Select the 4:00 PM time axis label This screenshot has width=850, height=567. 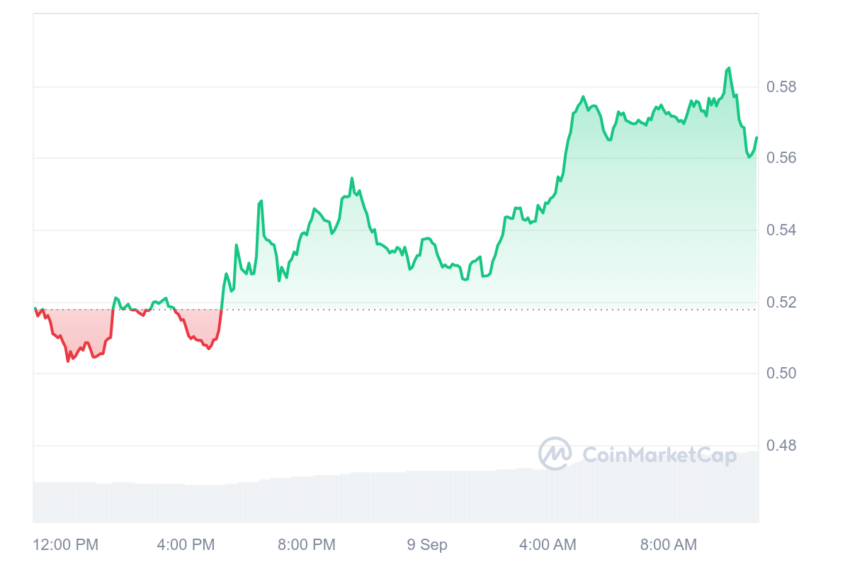click(186, 544)
